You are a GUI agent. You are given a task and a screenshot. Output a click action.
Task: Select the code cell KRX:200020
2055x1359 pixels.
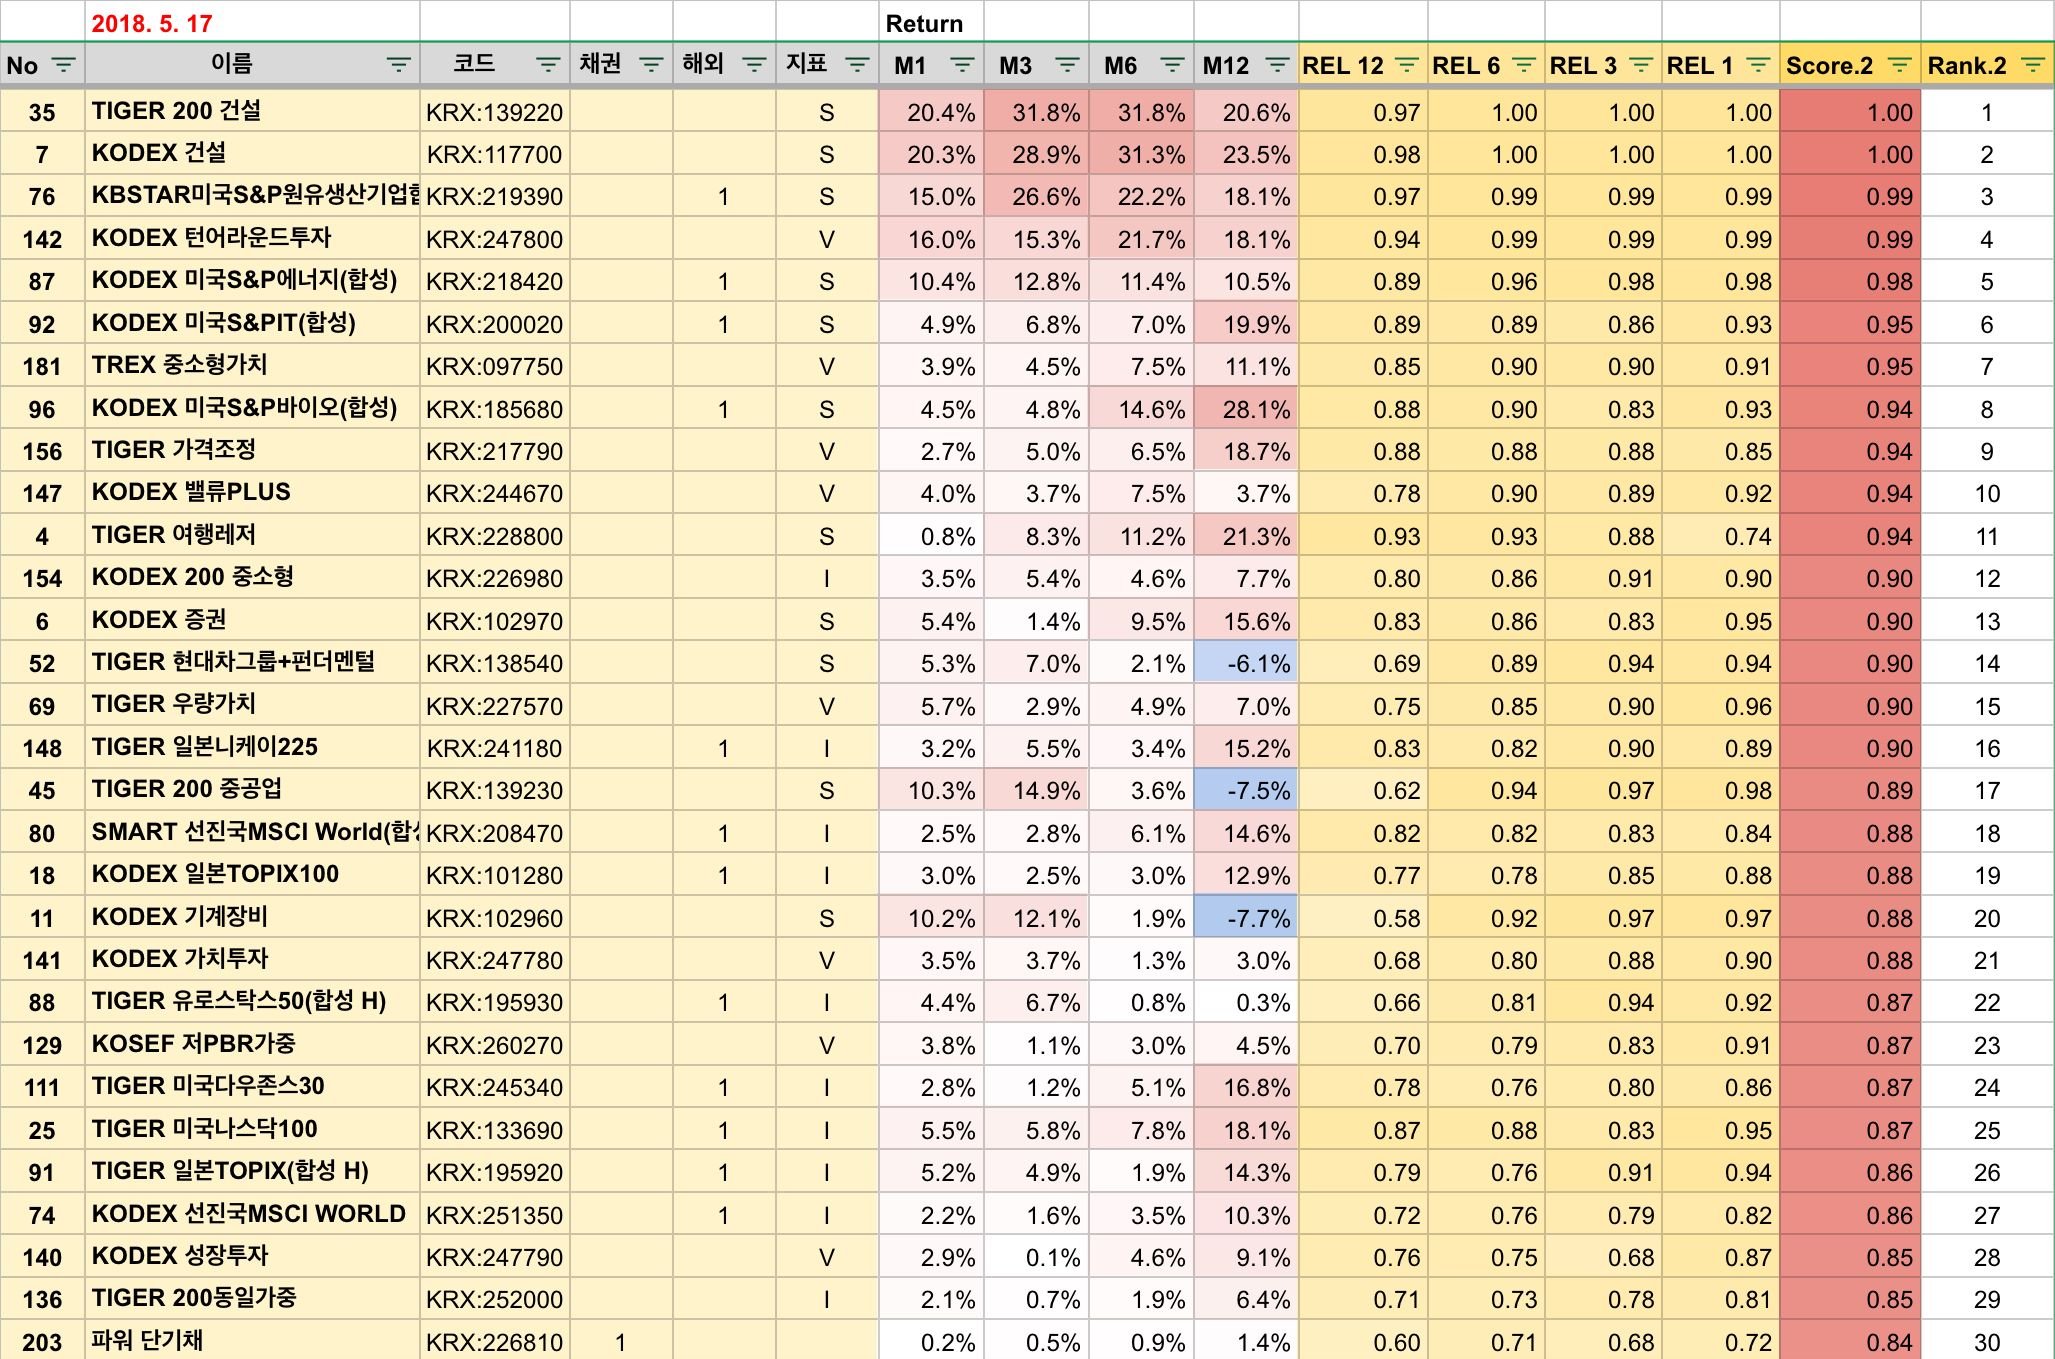pyautogui.click(x=495, y=324)
